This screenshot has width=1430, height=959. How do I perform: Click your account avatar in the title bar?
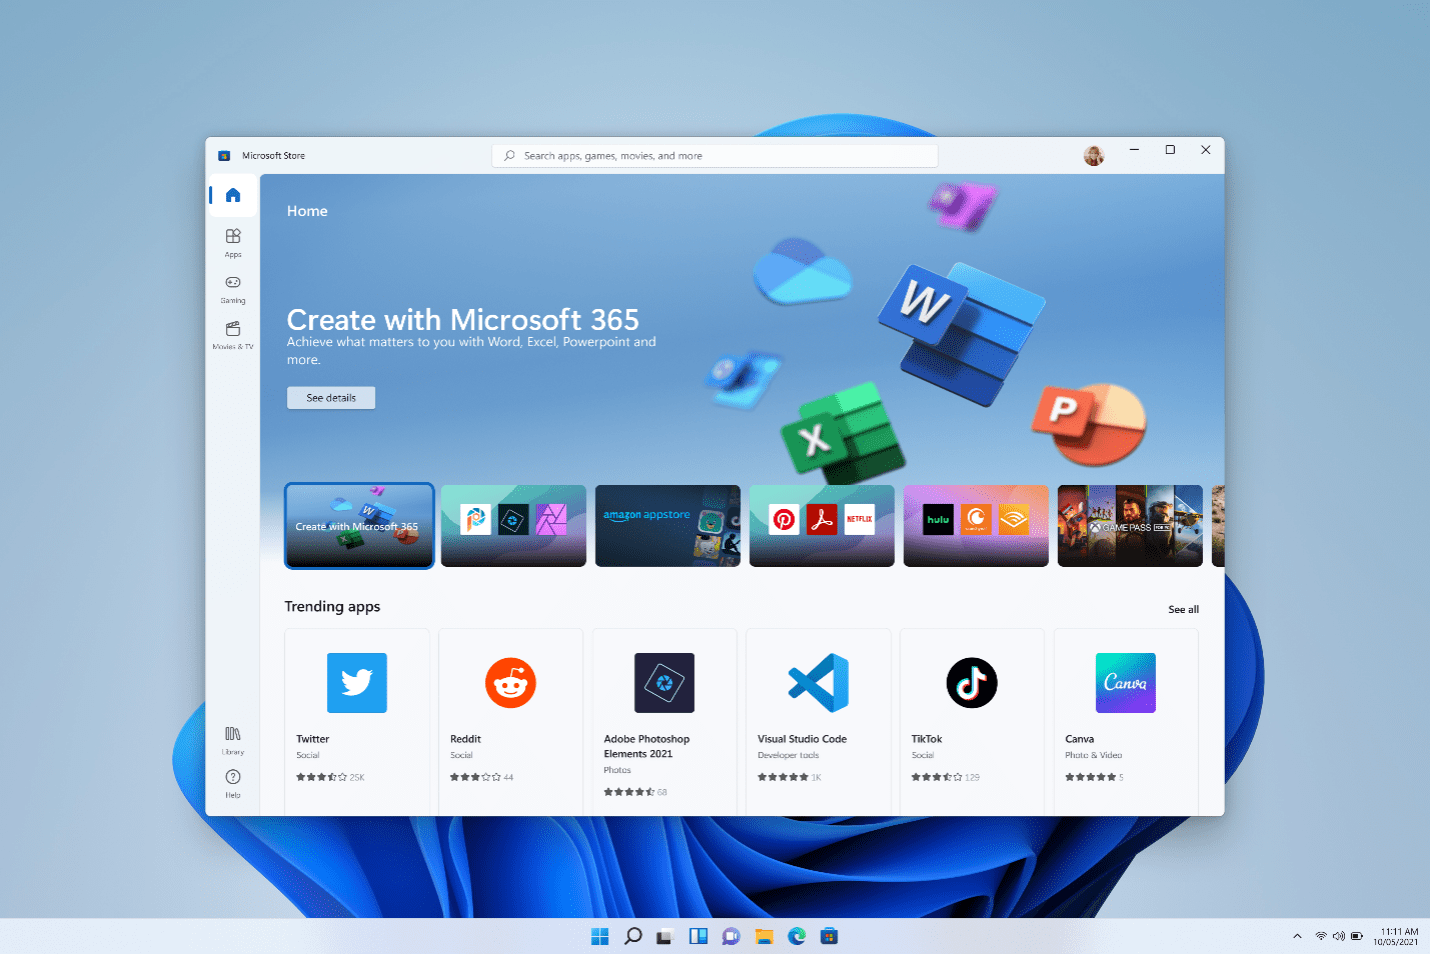point(1093,156)
